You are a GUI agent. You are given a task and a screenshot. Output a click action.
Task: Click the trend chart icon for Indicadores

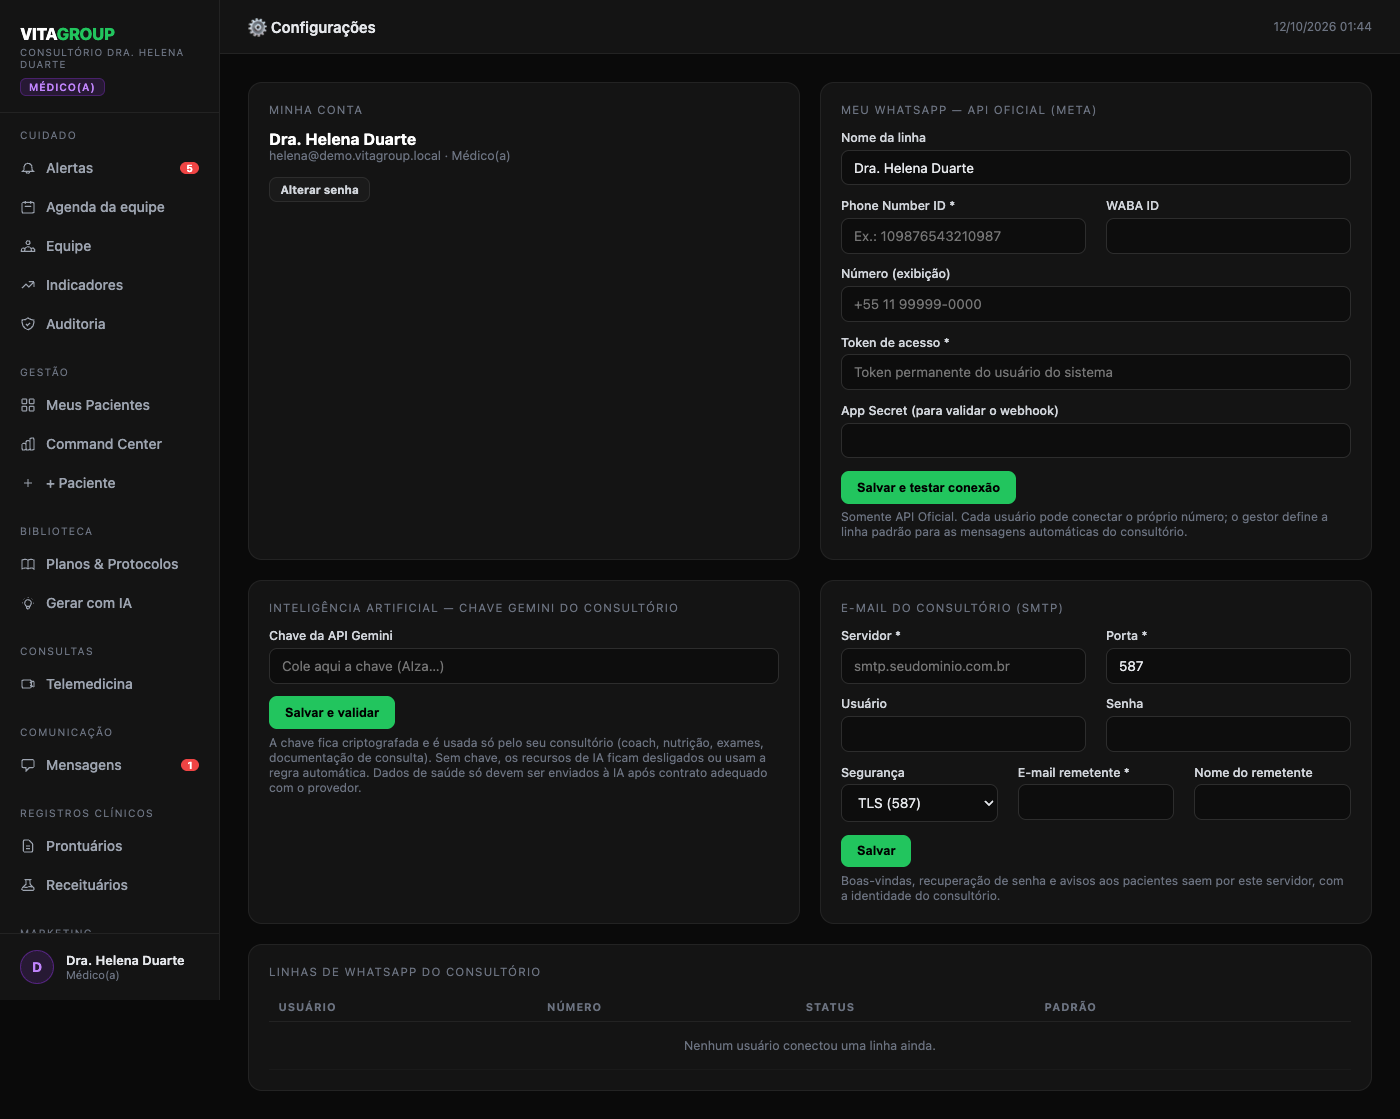click(28, 285)
